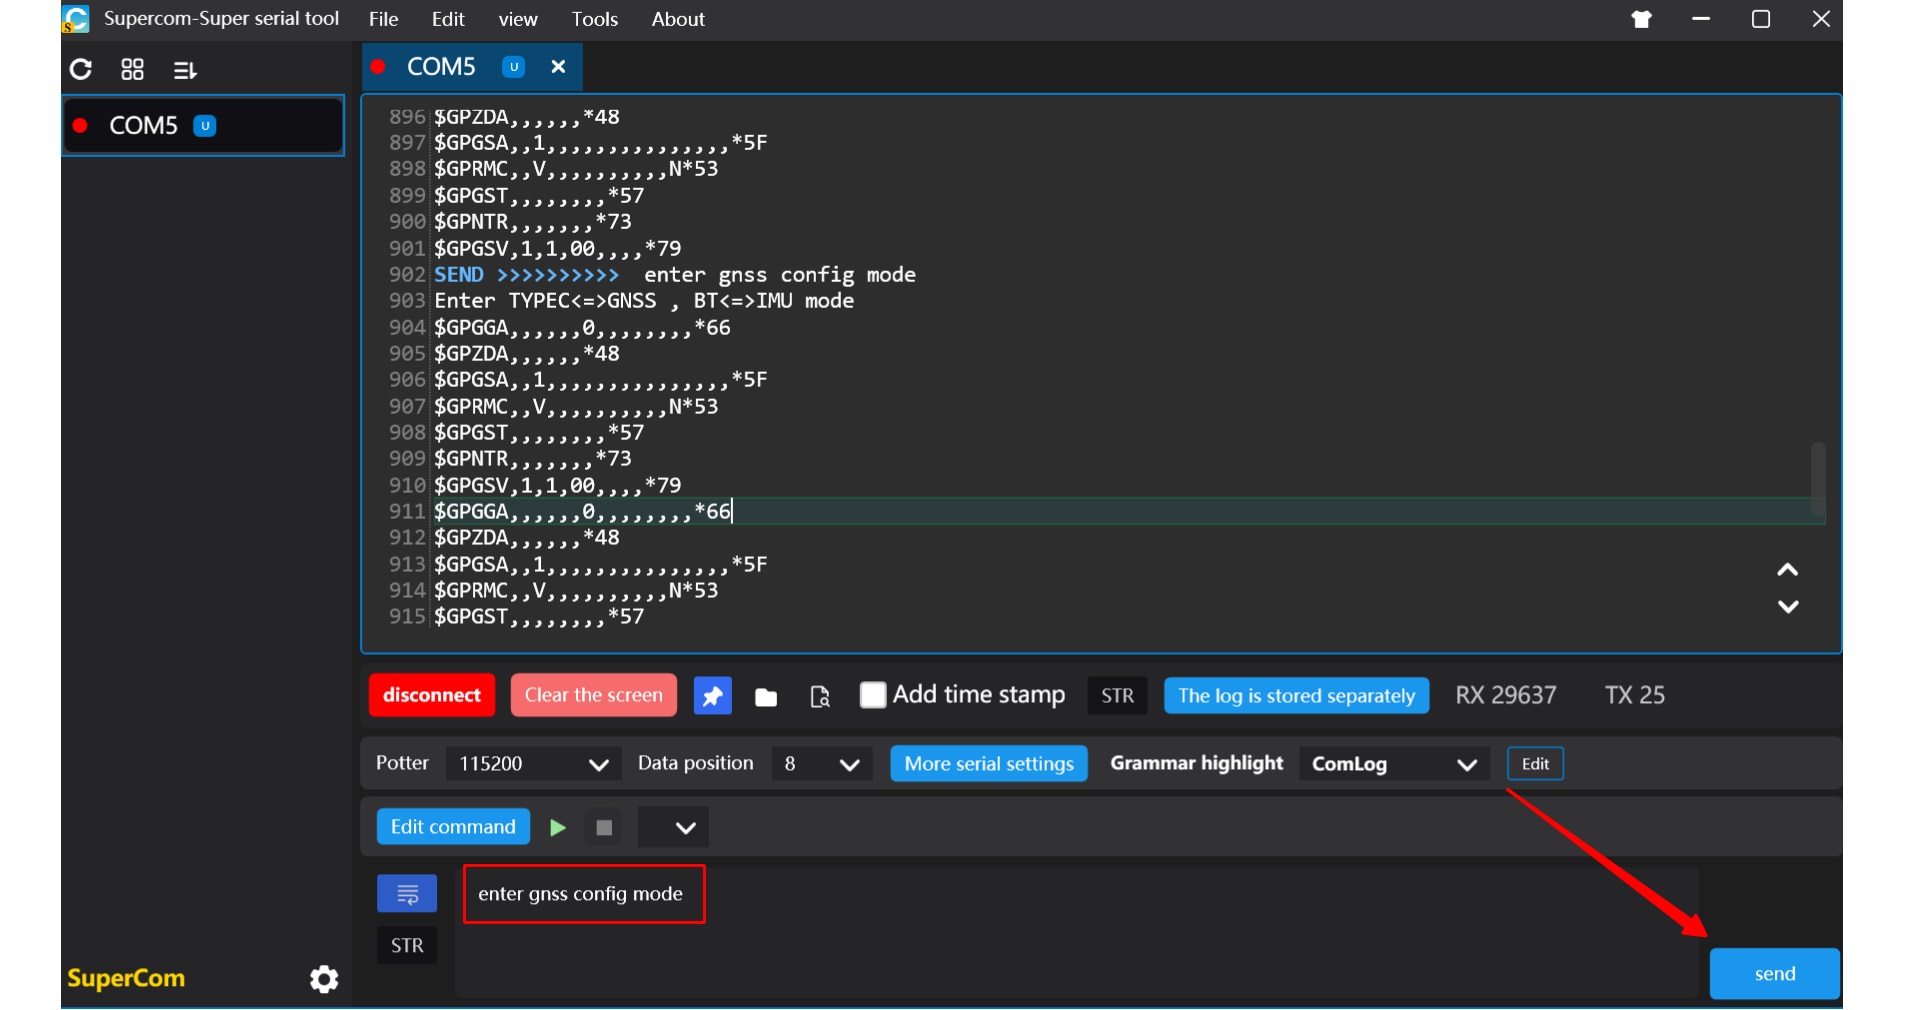Click the sort list icon in sidebar
The height and width of the screenshot is (1010, 1907).
(185, 70)
